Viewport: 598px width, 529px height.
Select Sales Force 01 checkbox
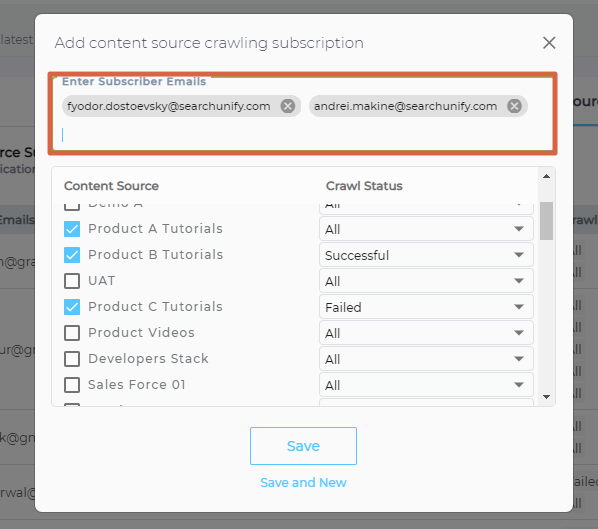click(x=72, y=384)
